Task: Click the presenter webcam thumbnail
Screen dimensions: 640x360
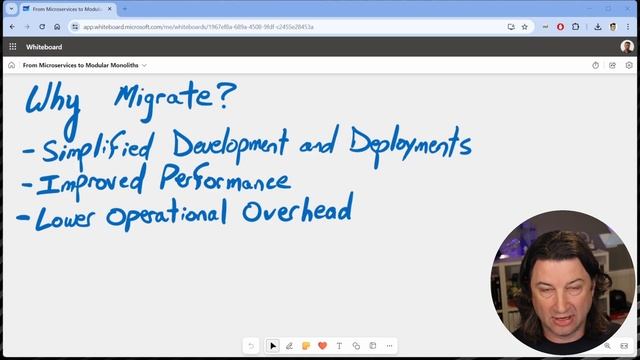Action: 563,282
